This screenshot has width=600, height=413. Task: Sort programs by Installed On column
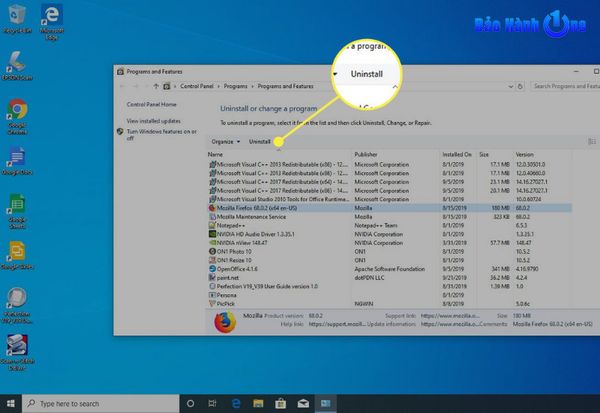[x=457, y=155]
